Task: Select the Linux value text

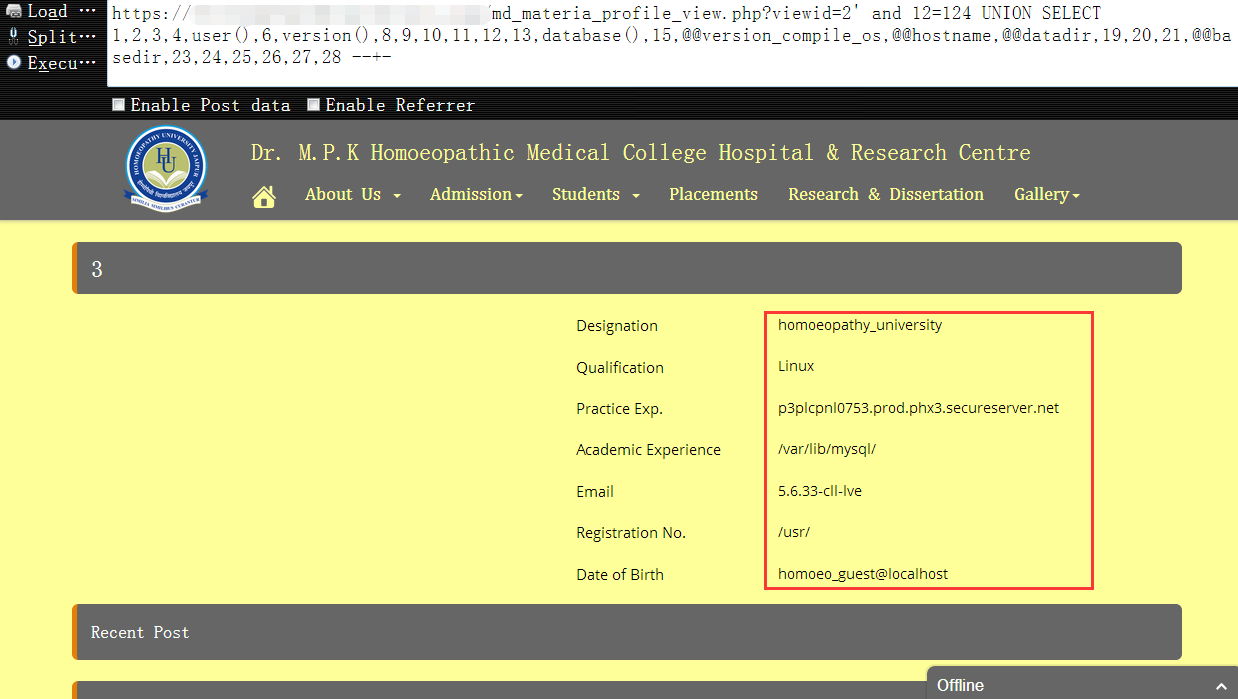Action: pos(796,366)
